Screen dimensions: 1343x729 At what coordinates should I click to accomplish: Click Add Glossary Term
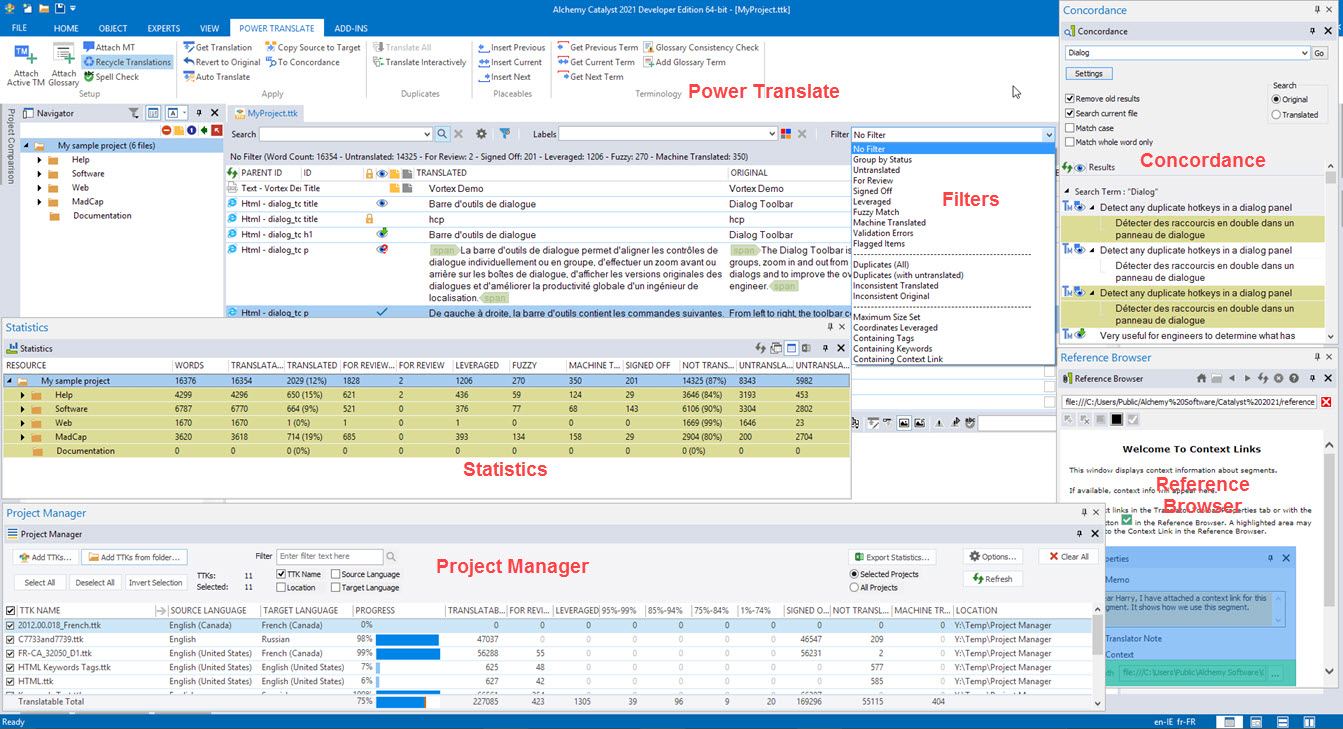684,62
